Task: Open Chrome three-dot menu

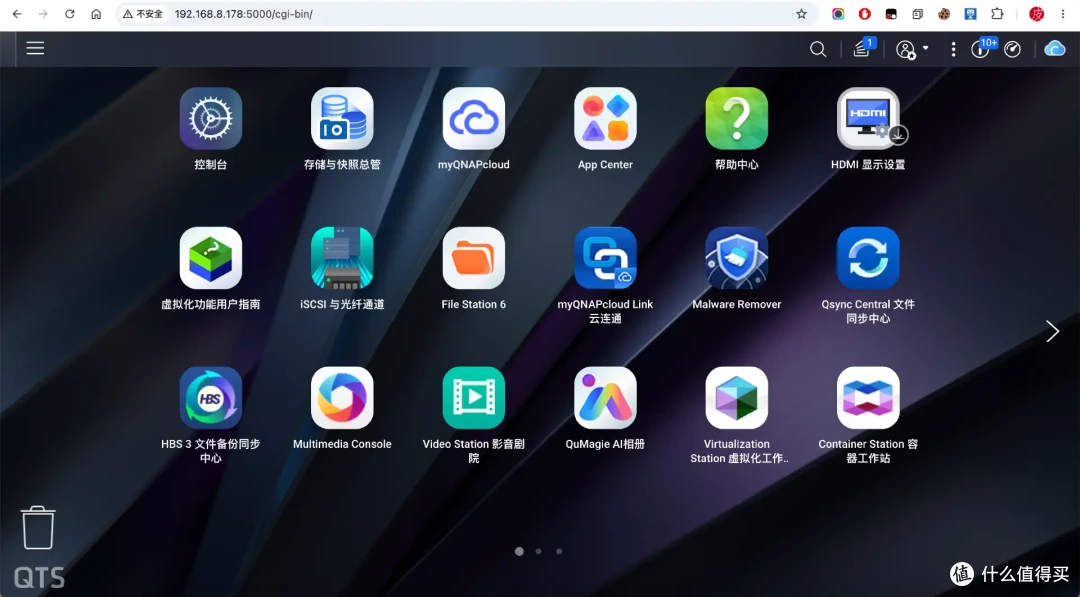Action: pos(1063,14)
